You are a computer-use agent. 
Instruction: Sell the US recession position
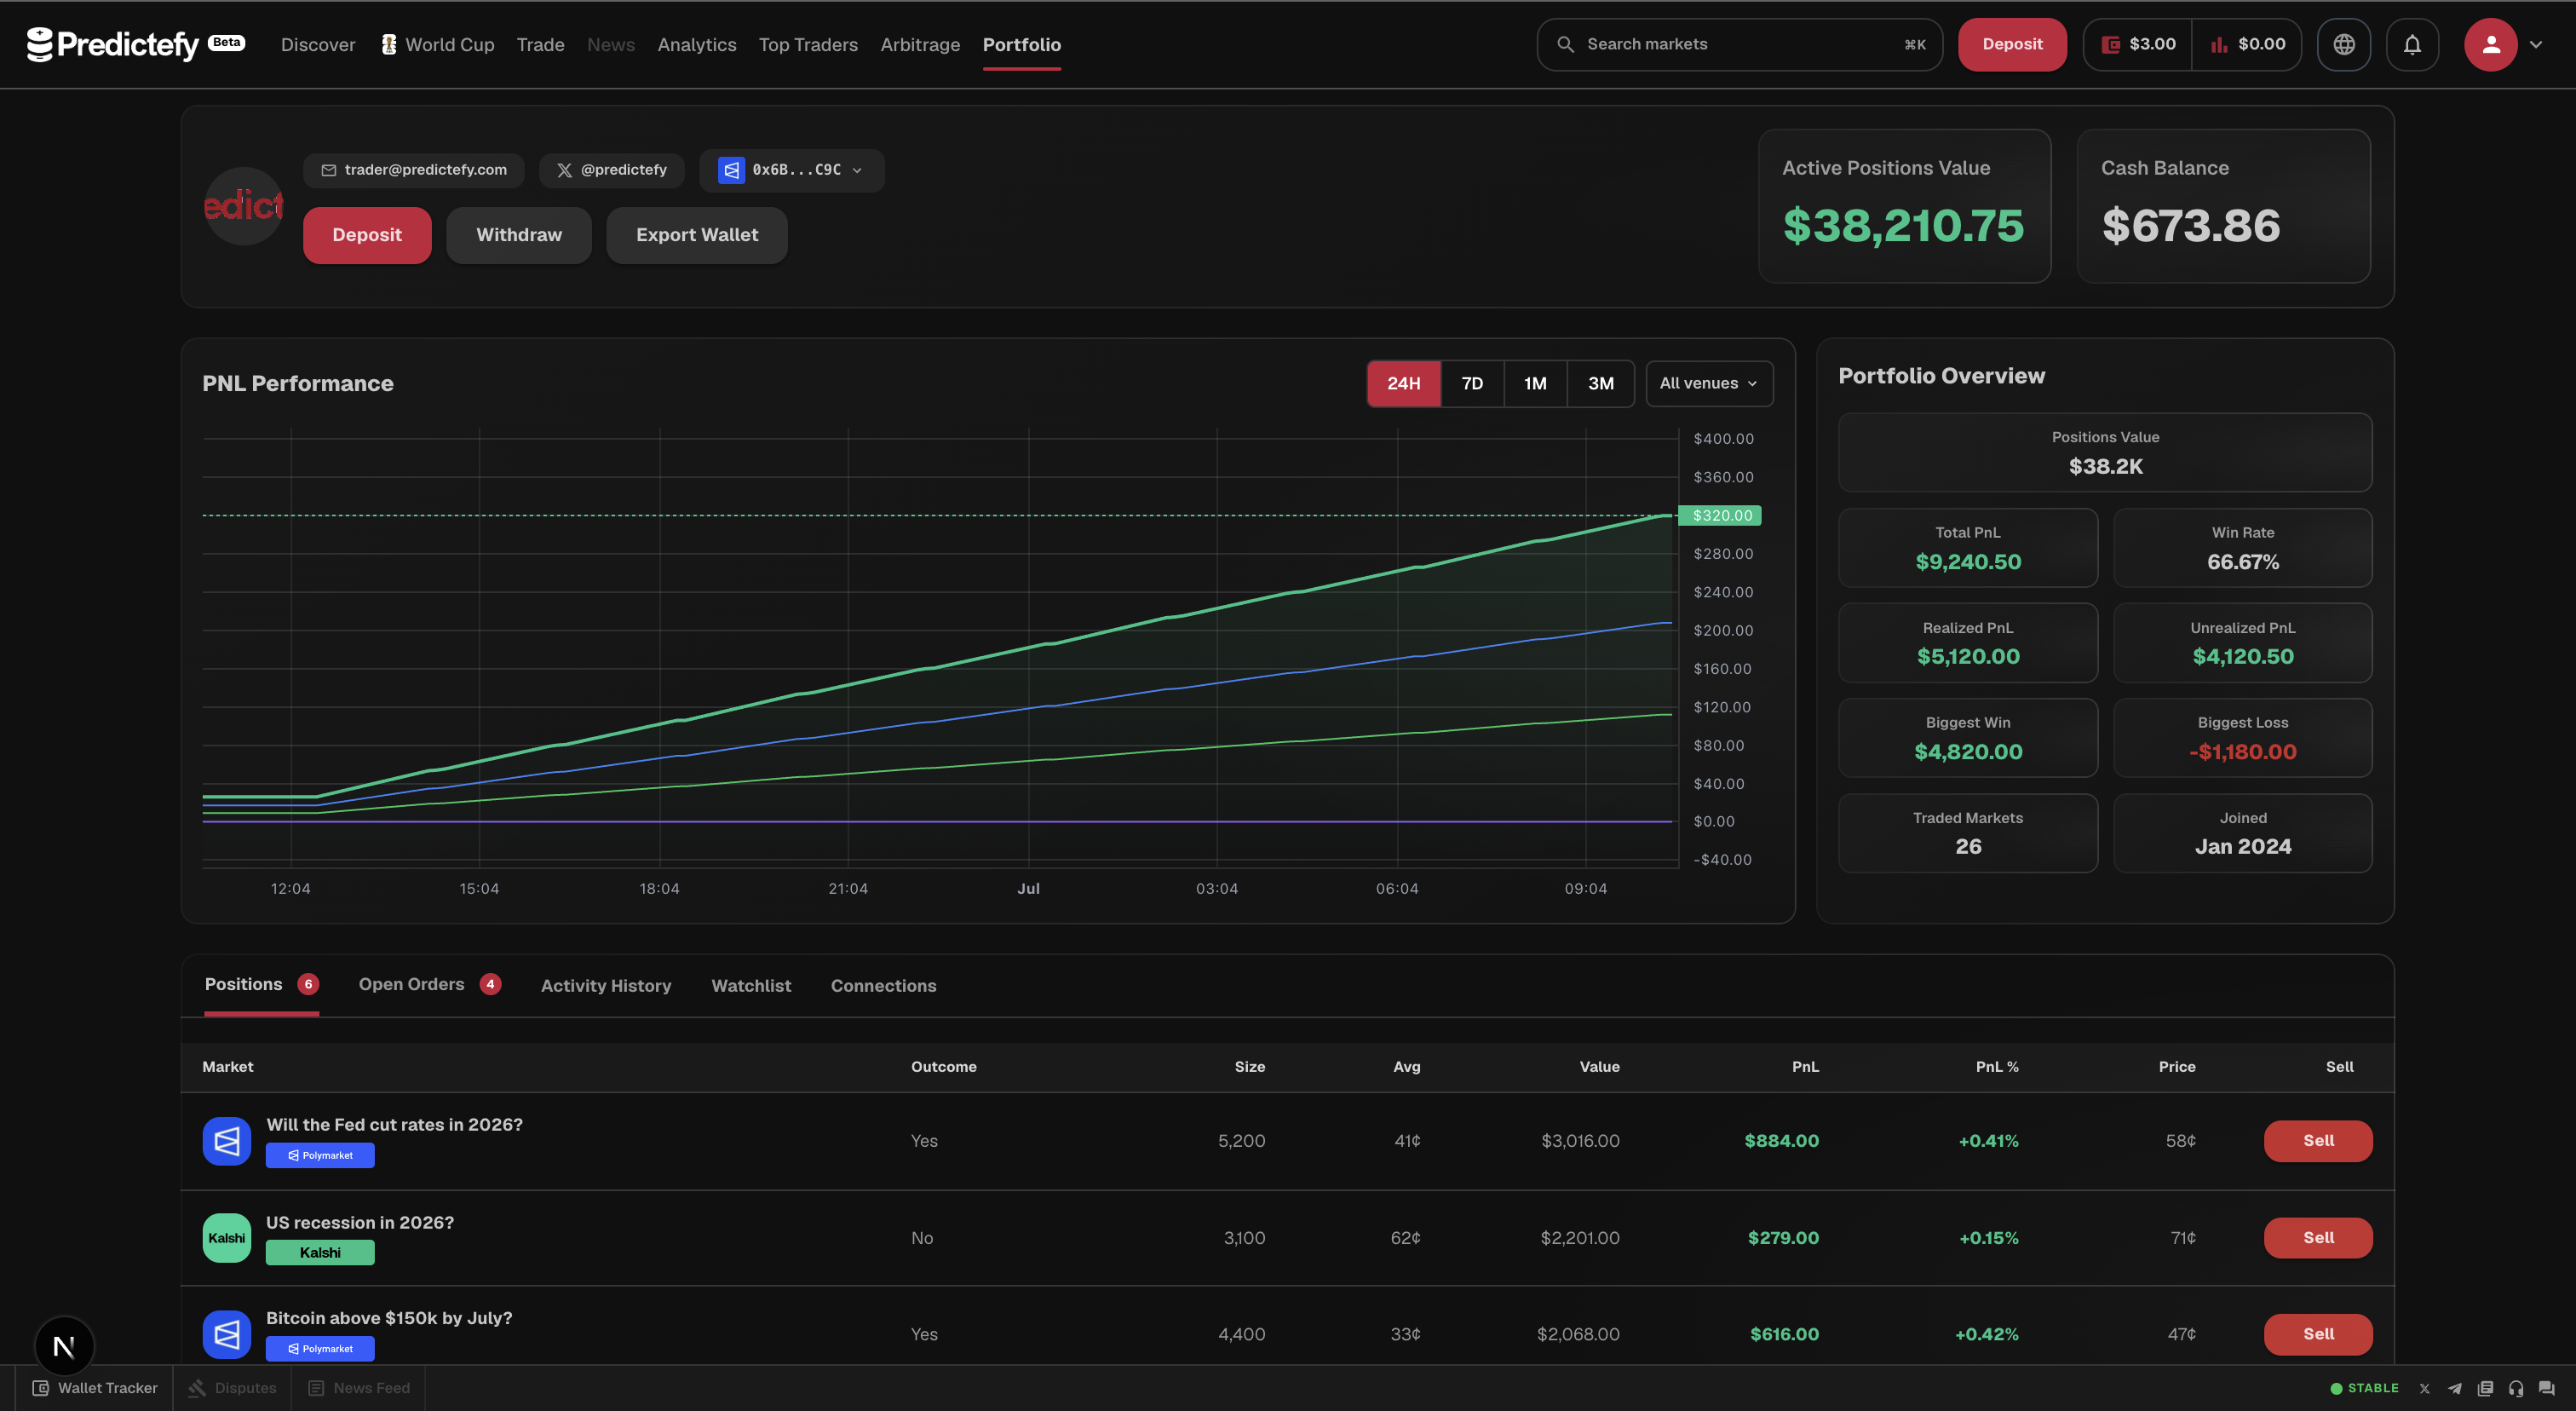[2318, 1238]
